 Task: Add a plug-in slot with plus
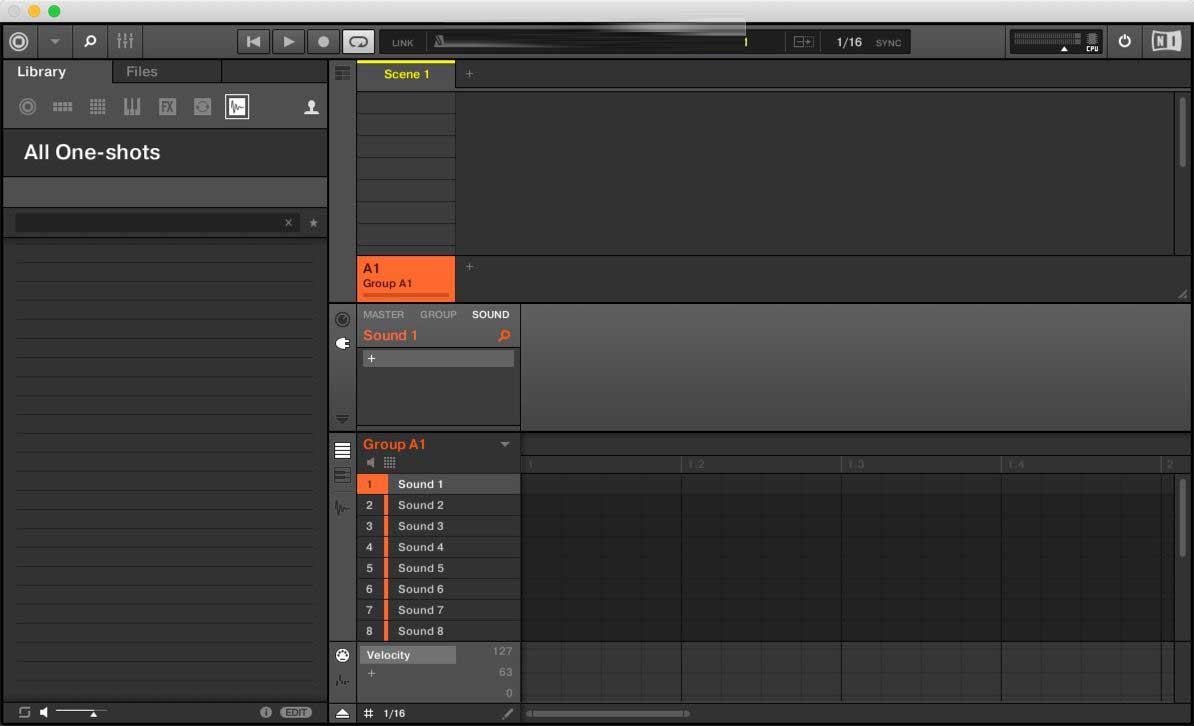(x=372, y=358)
